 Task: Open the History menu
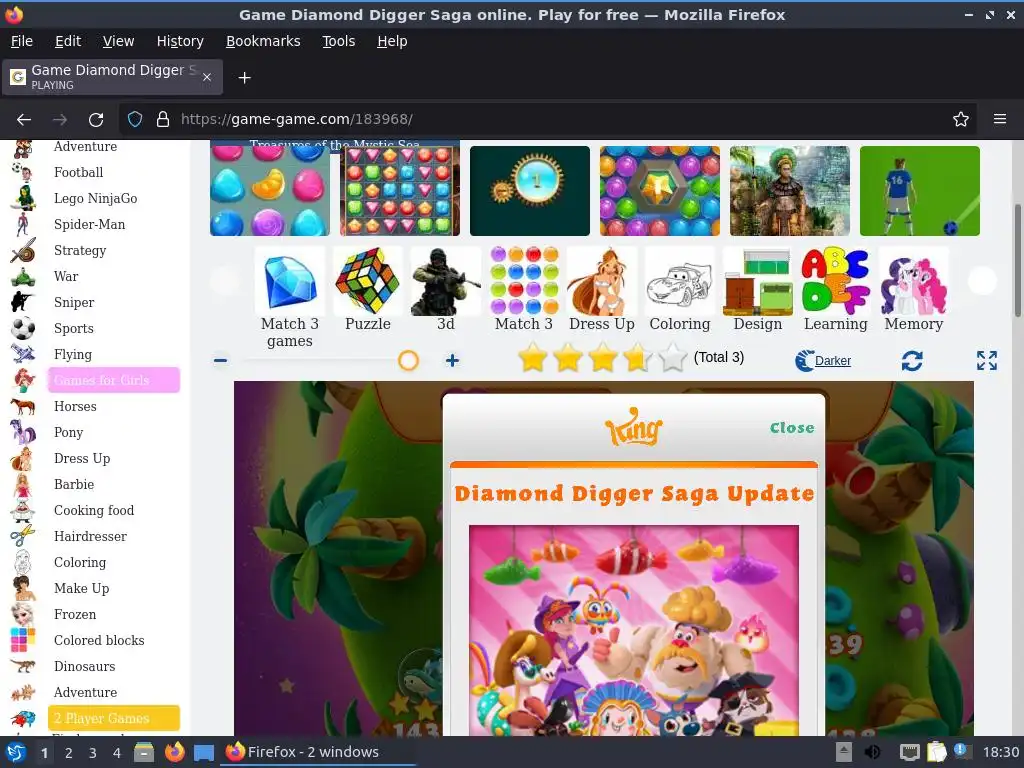pyautogui.click(x=180, y=41)
